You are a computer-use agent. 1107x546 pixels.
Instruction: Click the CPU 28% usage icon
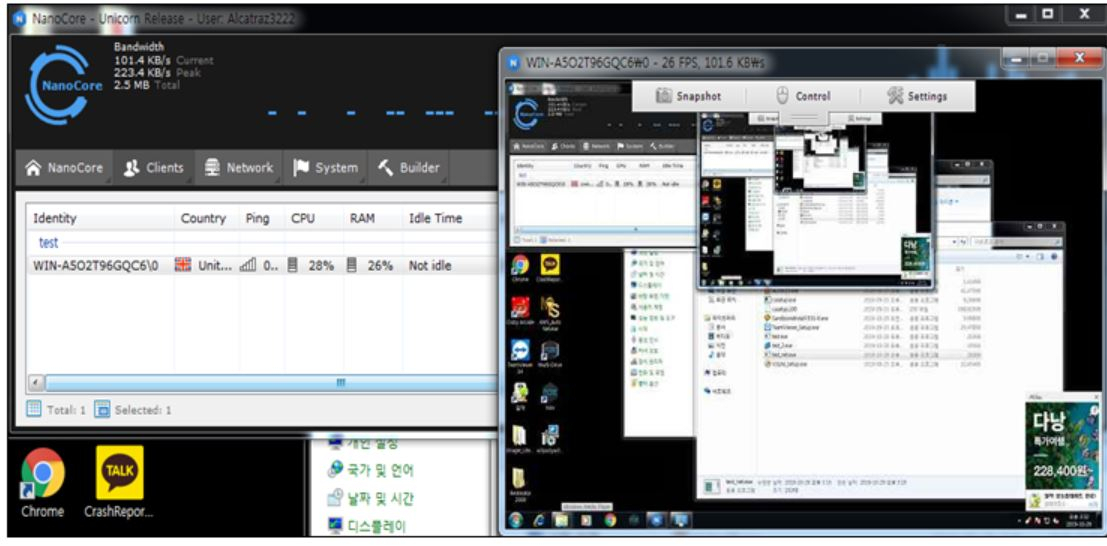[x=293, y=266]
